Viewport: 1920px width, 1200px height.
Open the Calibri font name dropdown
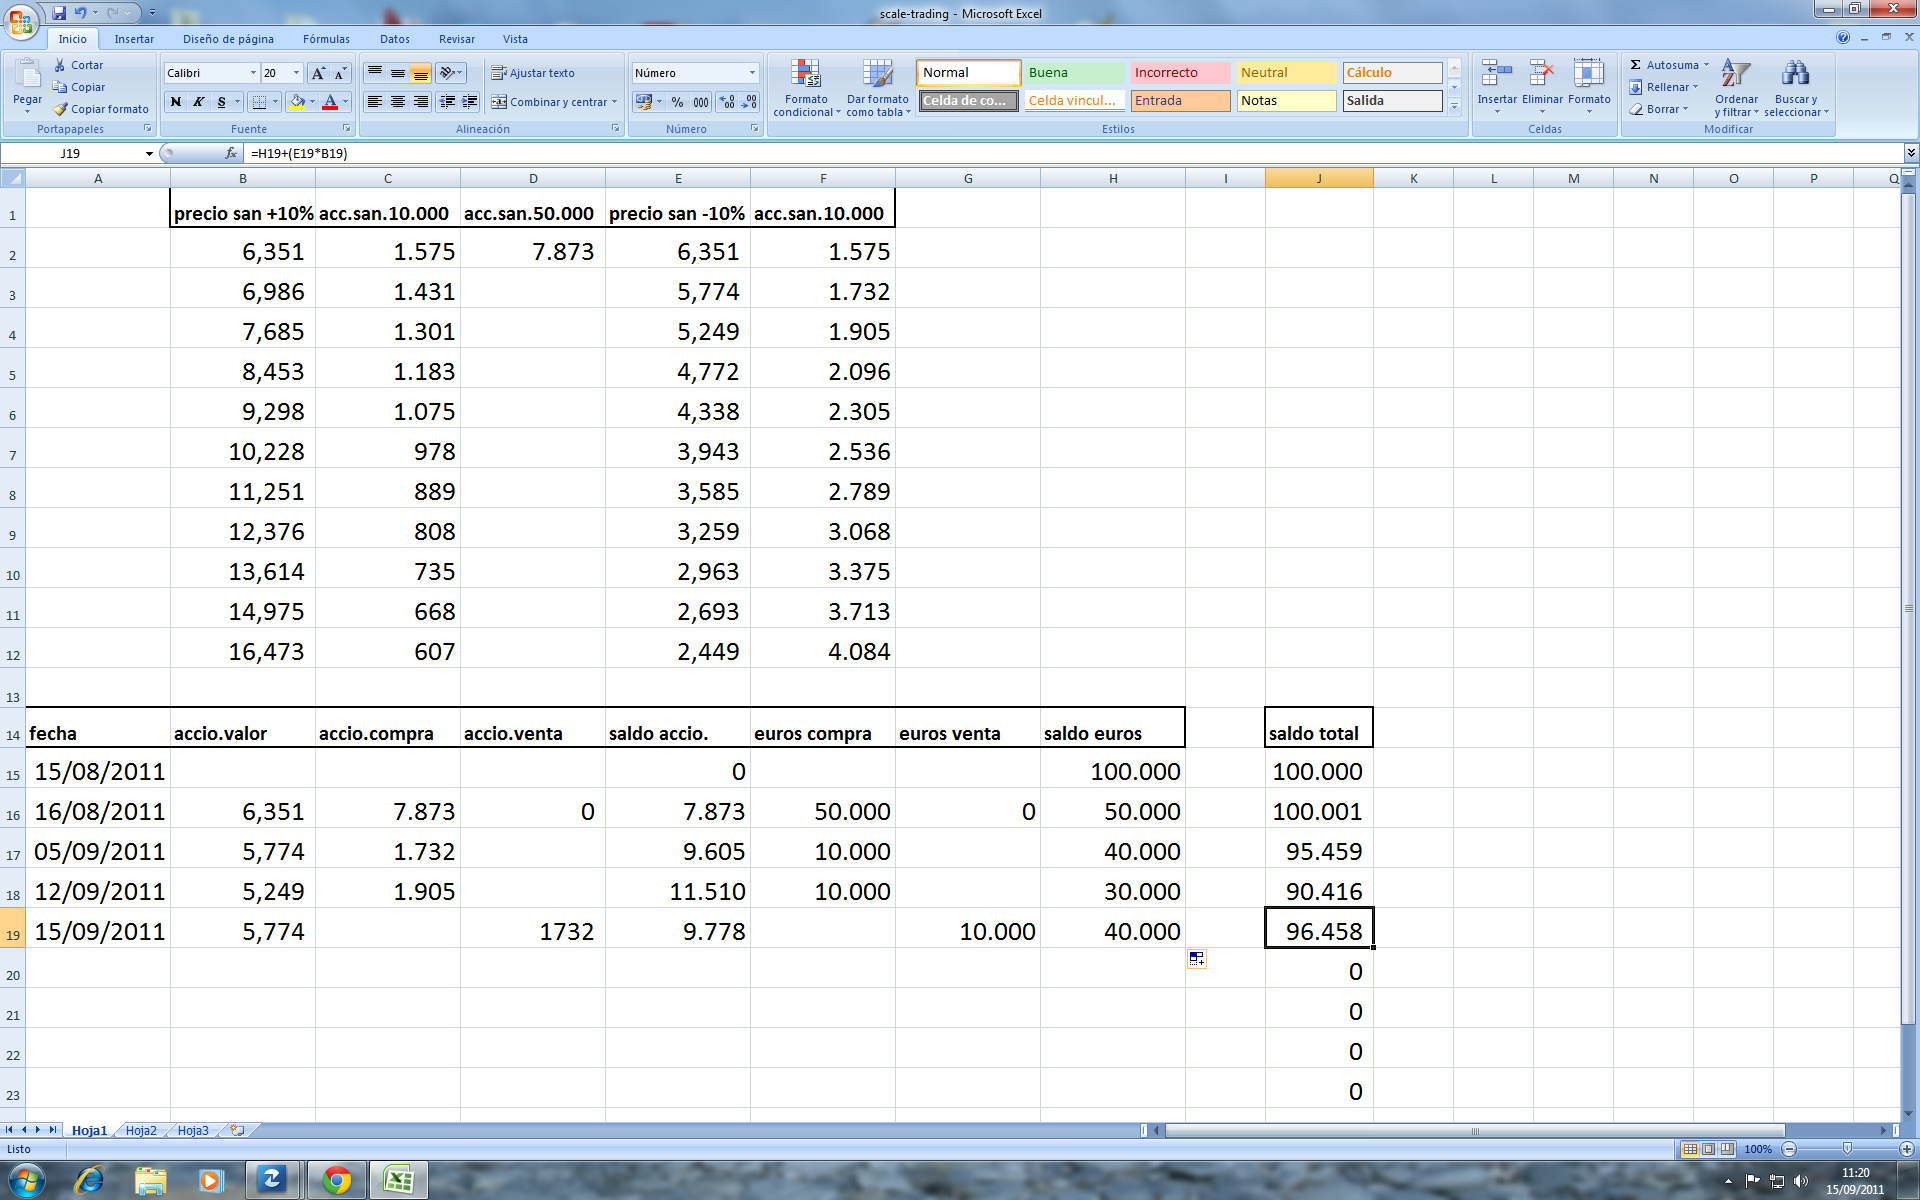252,73
